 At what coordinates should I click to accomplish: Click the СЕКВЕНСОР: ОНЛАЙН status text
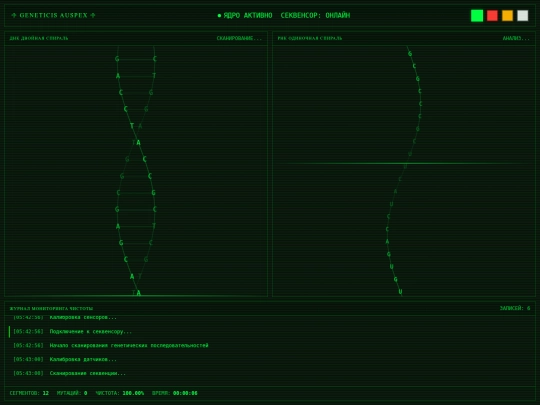(315, 15)
